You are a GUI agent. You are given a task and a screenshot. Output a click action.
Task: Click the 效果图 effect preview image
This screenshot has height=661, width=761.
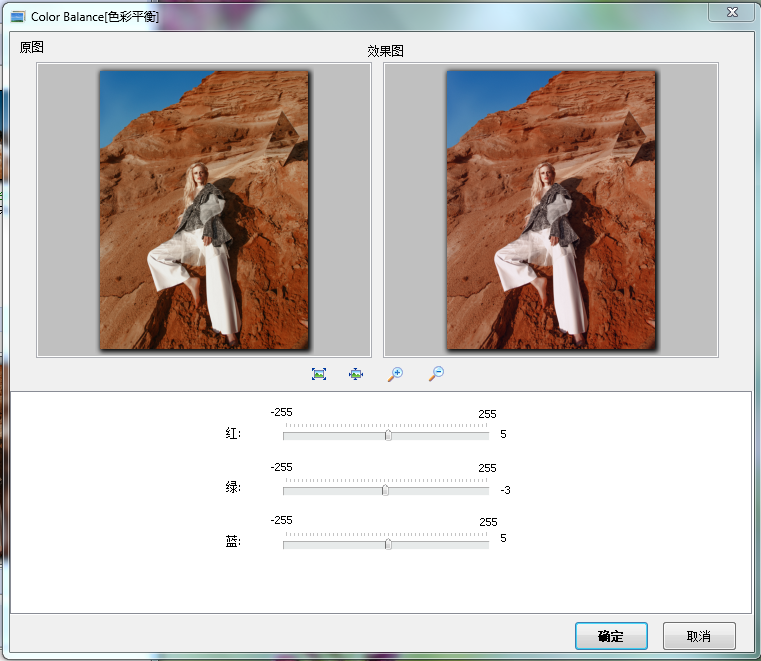tap(551, 210)
